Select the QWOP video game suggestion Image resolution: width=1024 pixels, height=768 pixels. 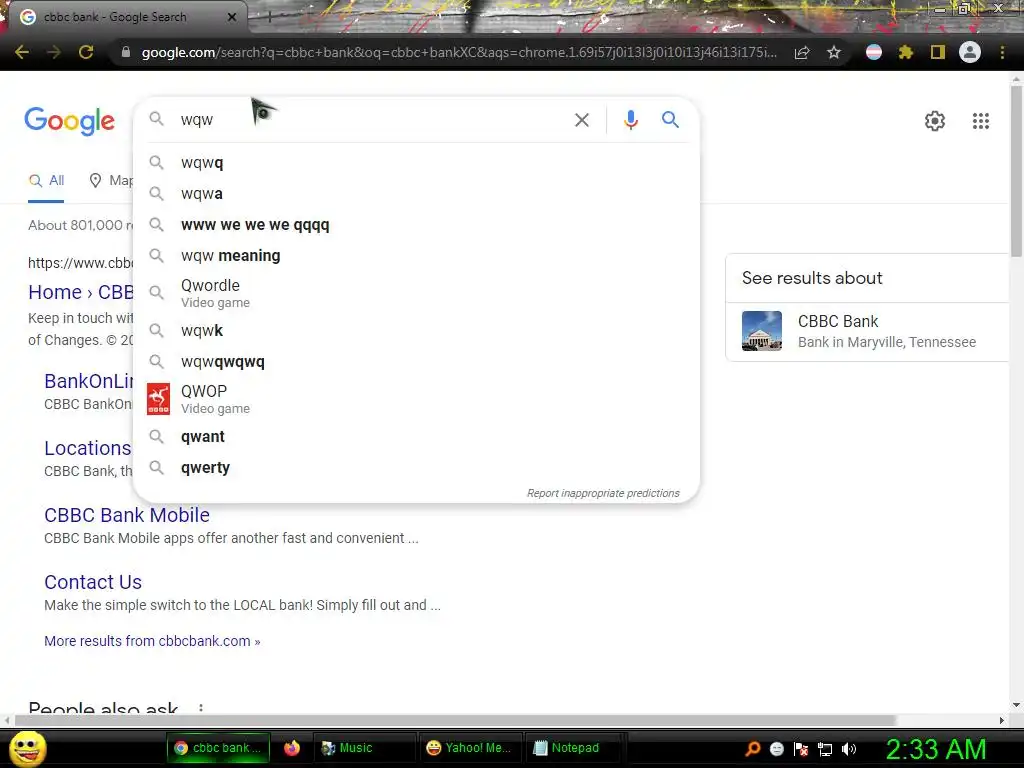416,399
